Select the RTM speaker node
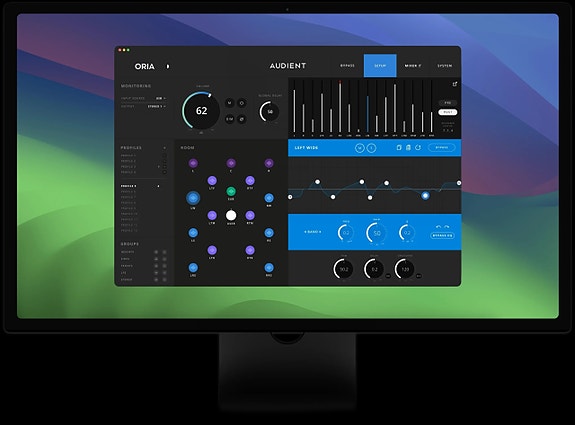The image size is (575, 425). 250,215
